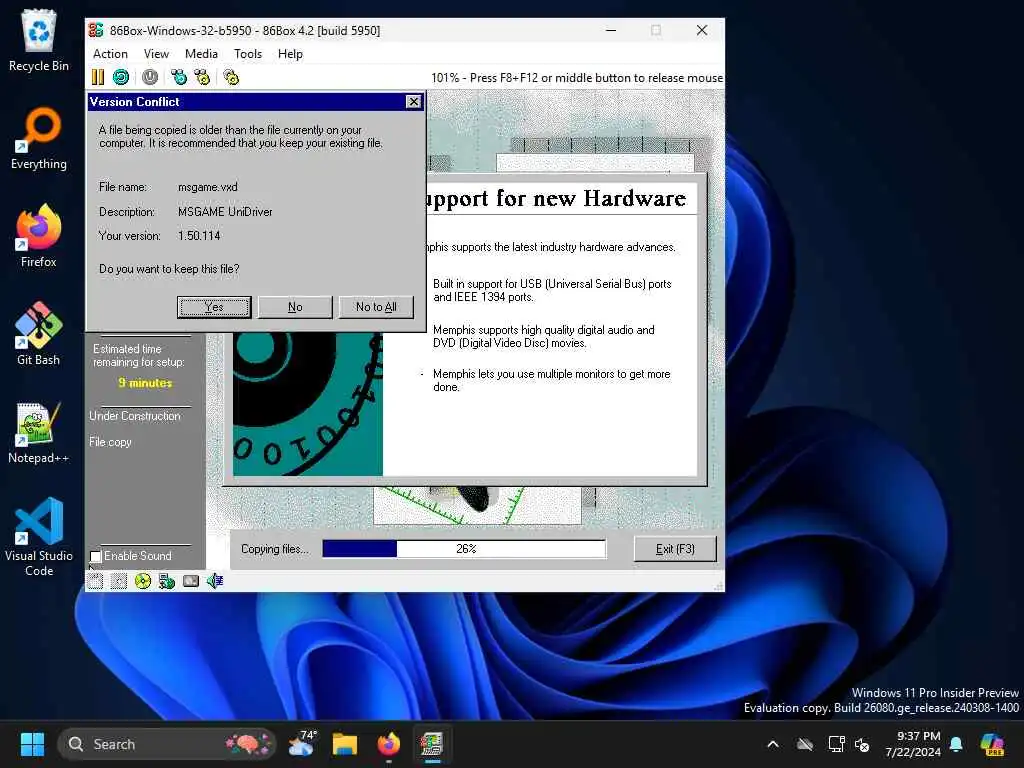
Task: Click the gray ACPI power-off icon
Action: pyautogui.click(x=150, y=77)
